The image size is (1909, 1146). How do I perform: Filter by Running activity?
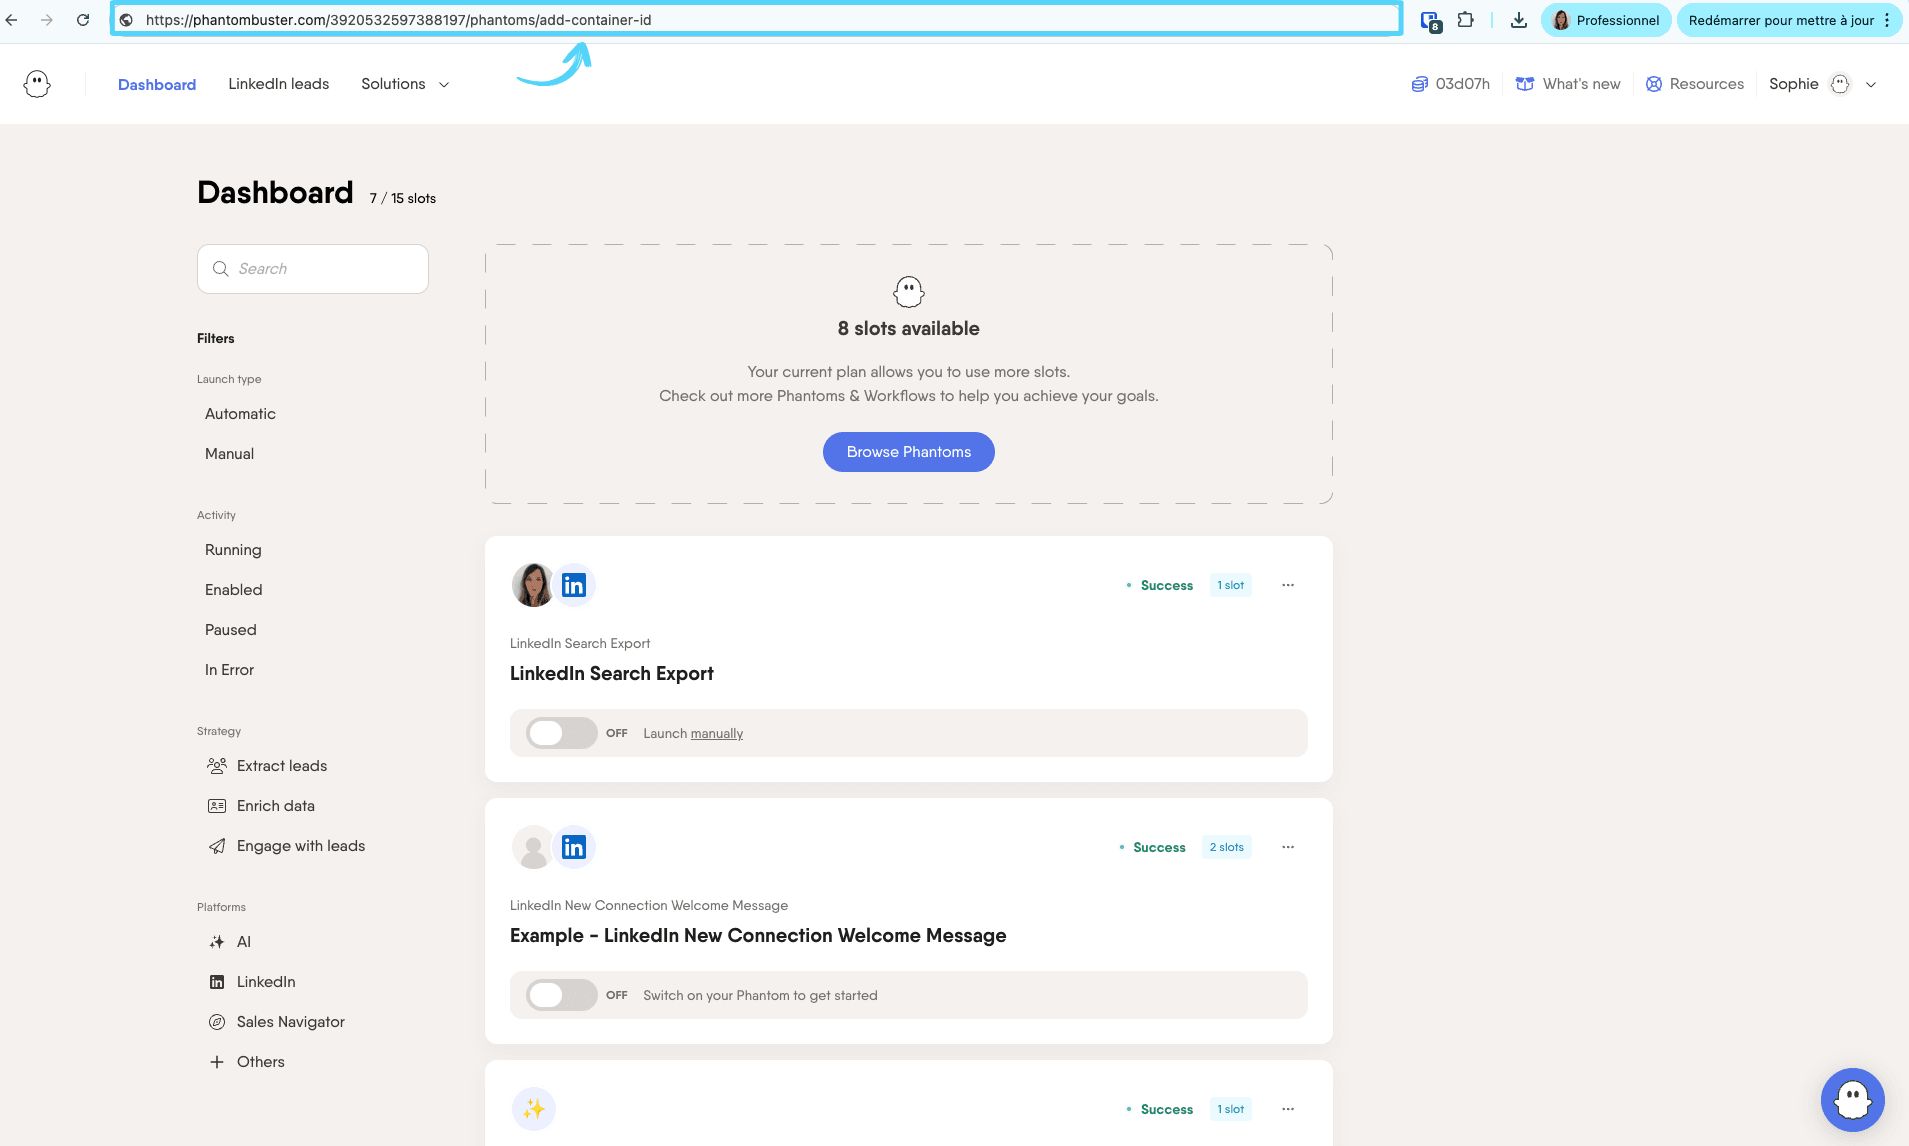tap(233, 550)
